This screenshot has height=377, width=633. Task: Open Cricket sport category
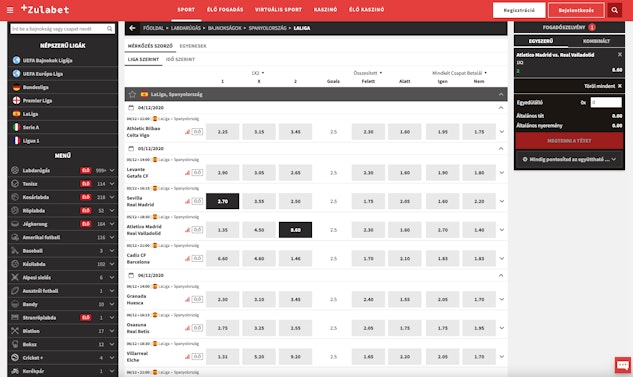coord(32,358)
